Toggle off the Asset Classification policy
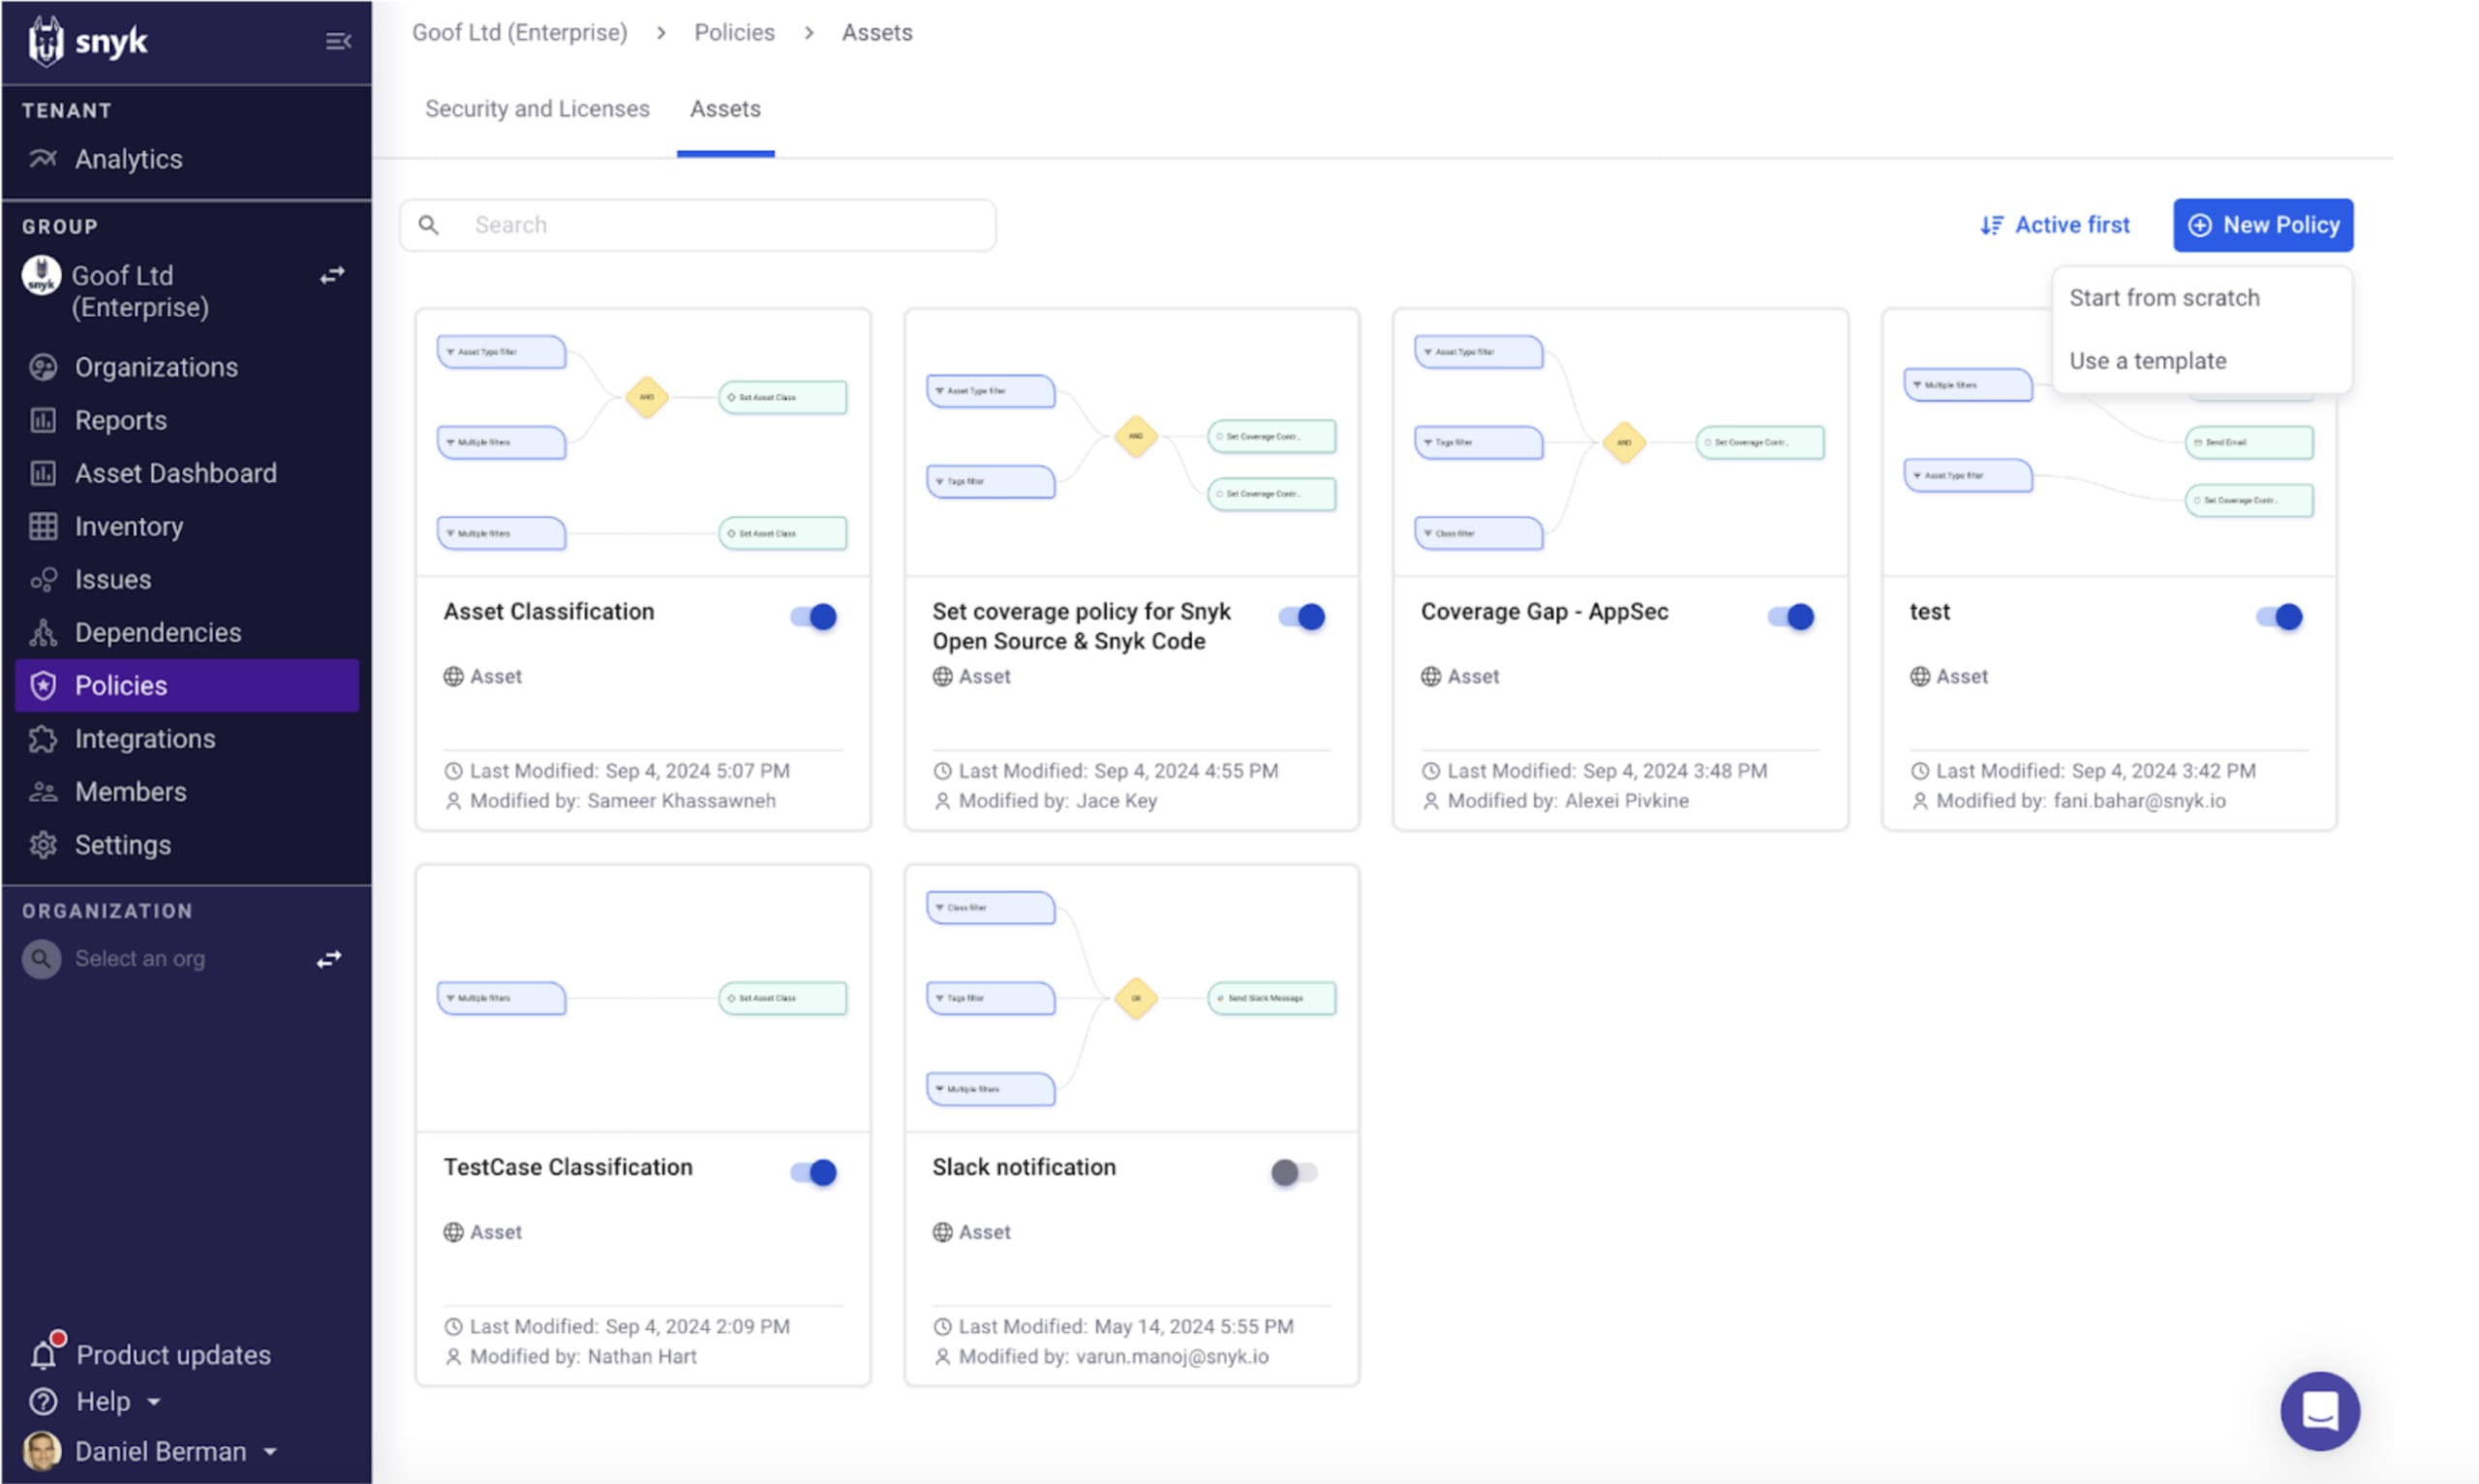Image resolution: width=2479 pixels, height=1484 pixels. (813, 616)
